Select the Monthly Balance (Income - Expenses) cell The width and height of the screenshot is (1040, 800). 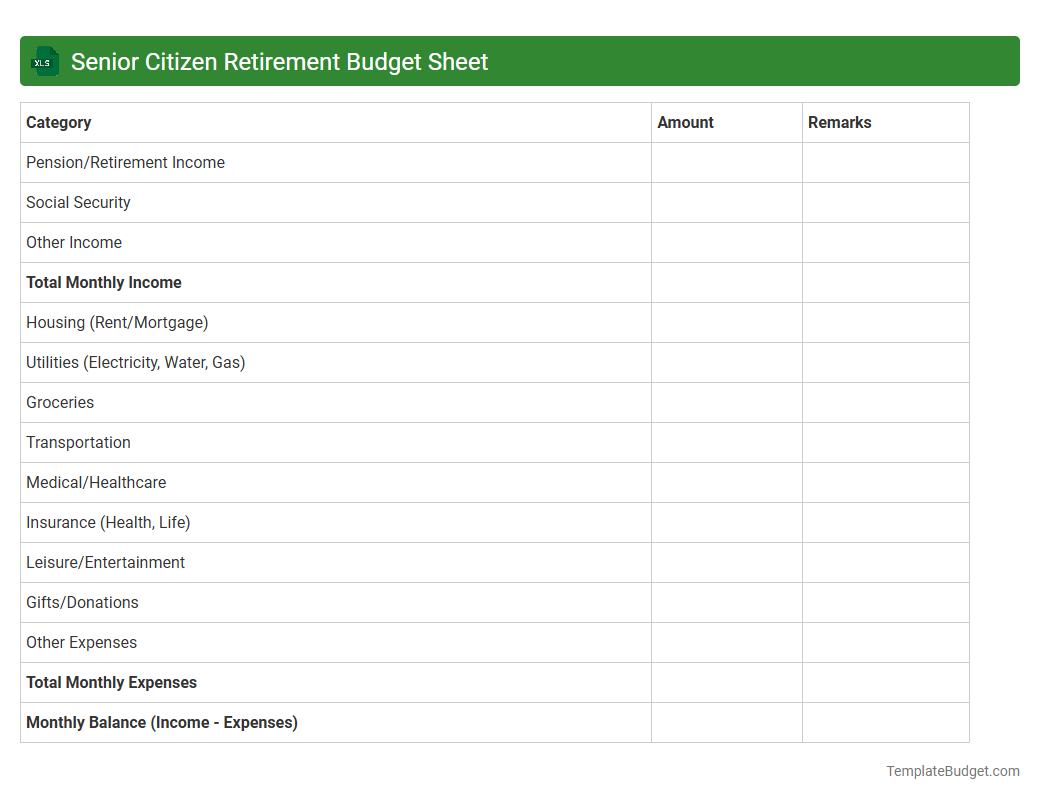click(x=162, y=722)
